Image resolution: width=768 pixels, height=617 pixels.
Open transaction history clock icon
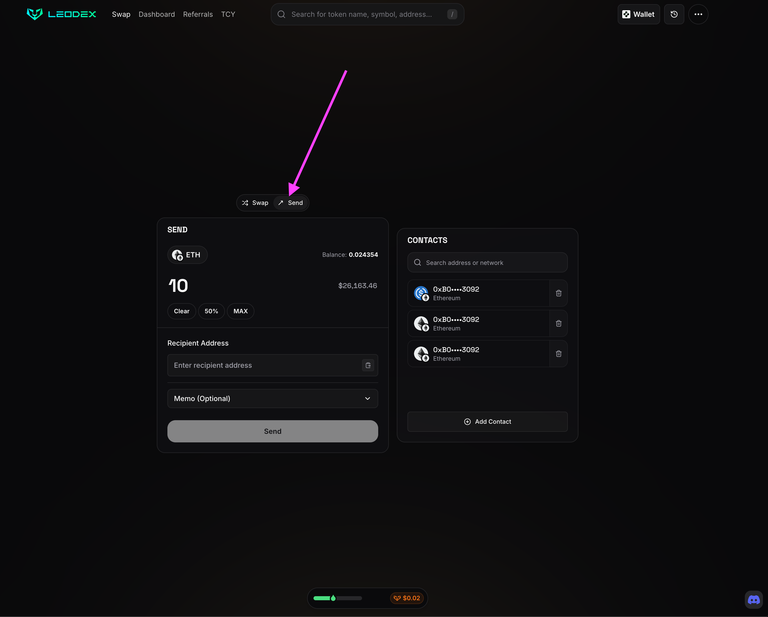click(674, 14)
